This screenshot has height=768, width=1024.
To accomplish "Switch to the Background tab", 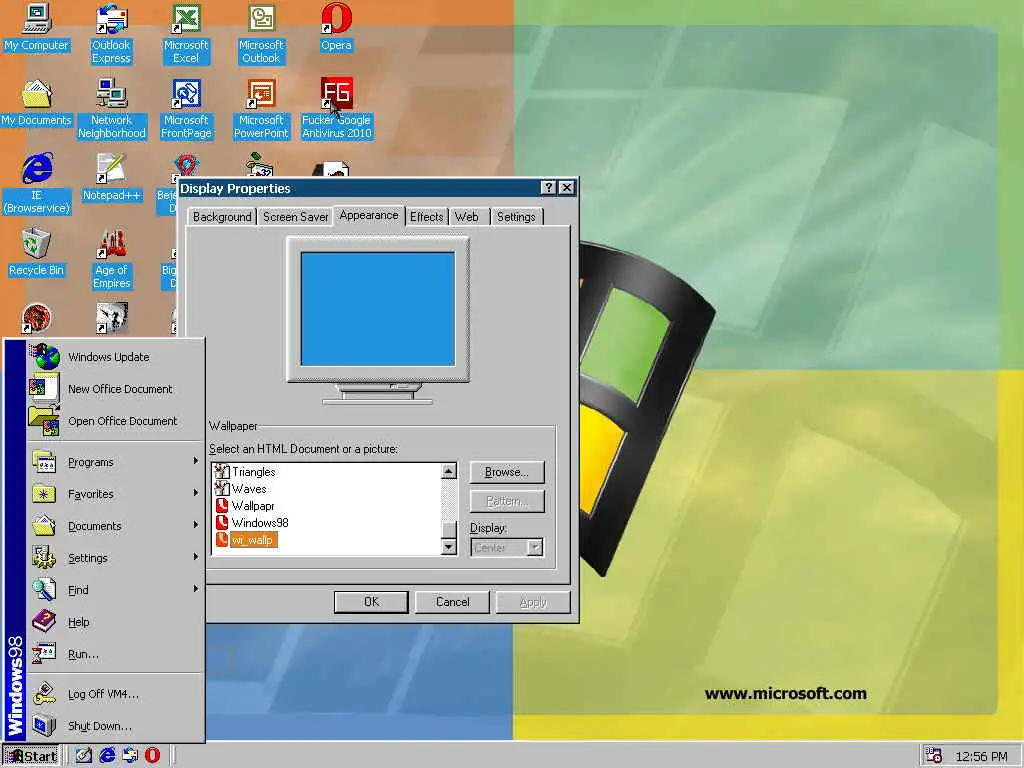I will [222, 217].
